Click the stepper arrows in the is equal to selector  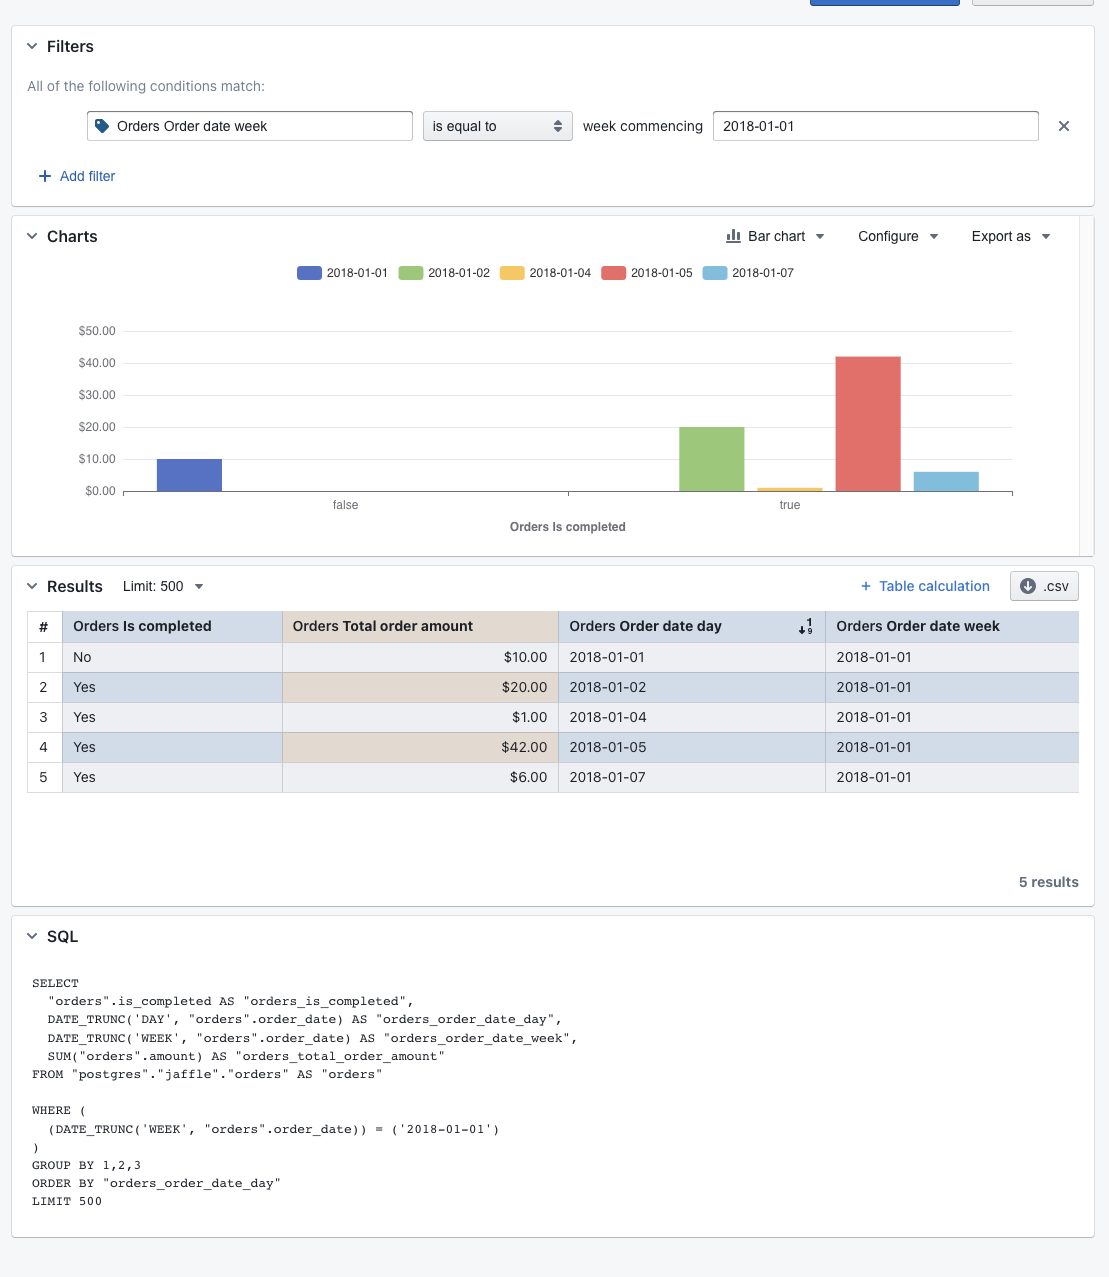558,125
